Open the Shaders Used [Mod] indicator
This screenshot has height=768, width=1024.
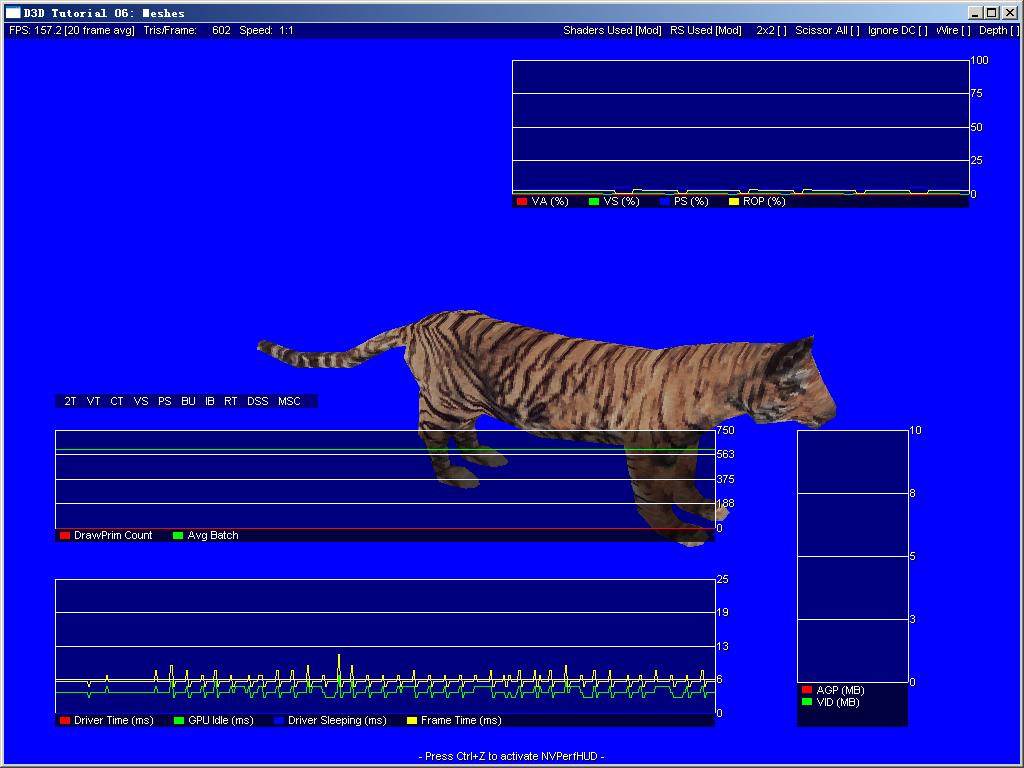coord(612,30)
